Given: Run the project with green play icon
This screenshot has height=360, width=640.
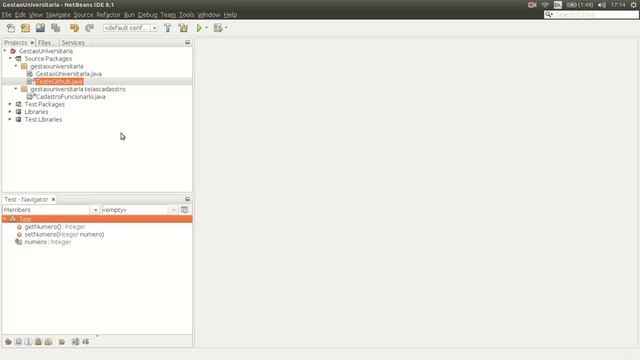Looking at the screenshot, I should pyautogui.click(x=199, y=28).
